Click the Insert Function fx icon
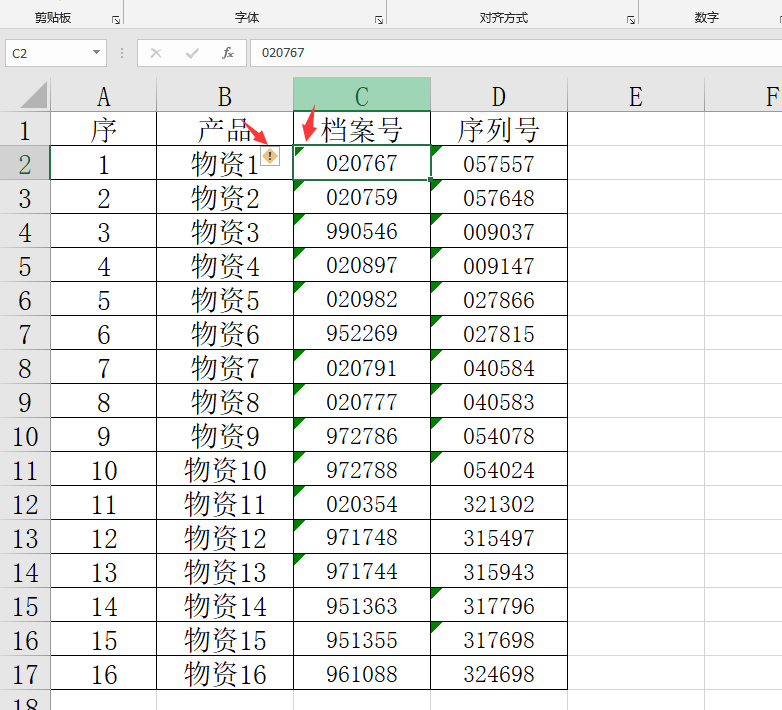The height and width of the screenshot is (710, 782). [227, 53]
